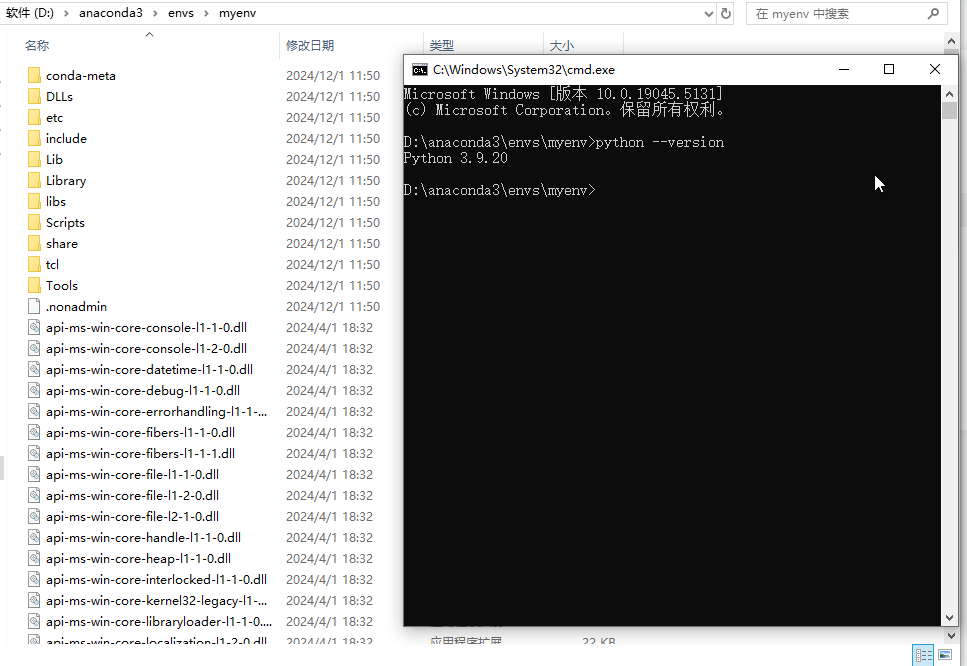Click the search magnifier icon

click(x=933, y=14)
